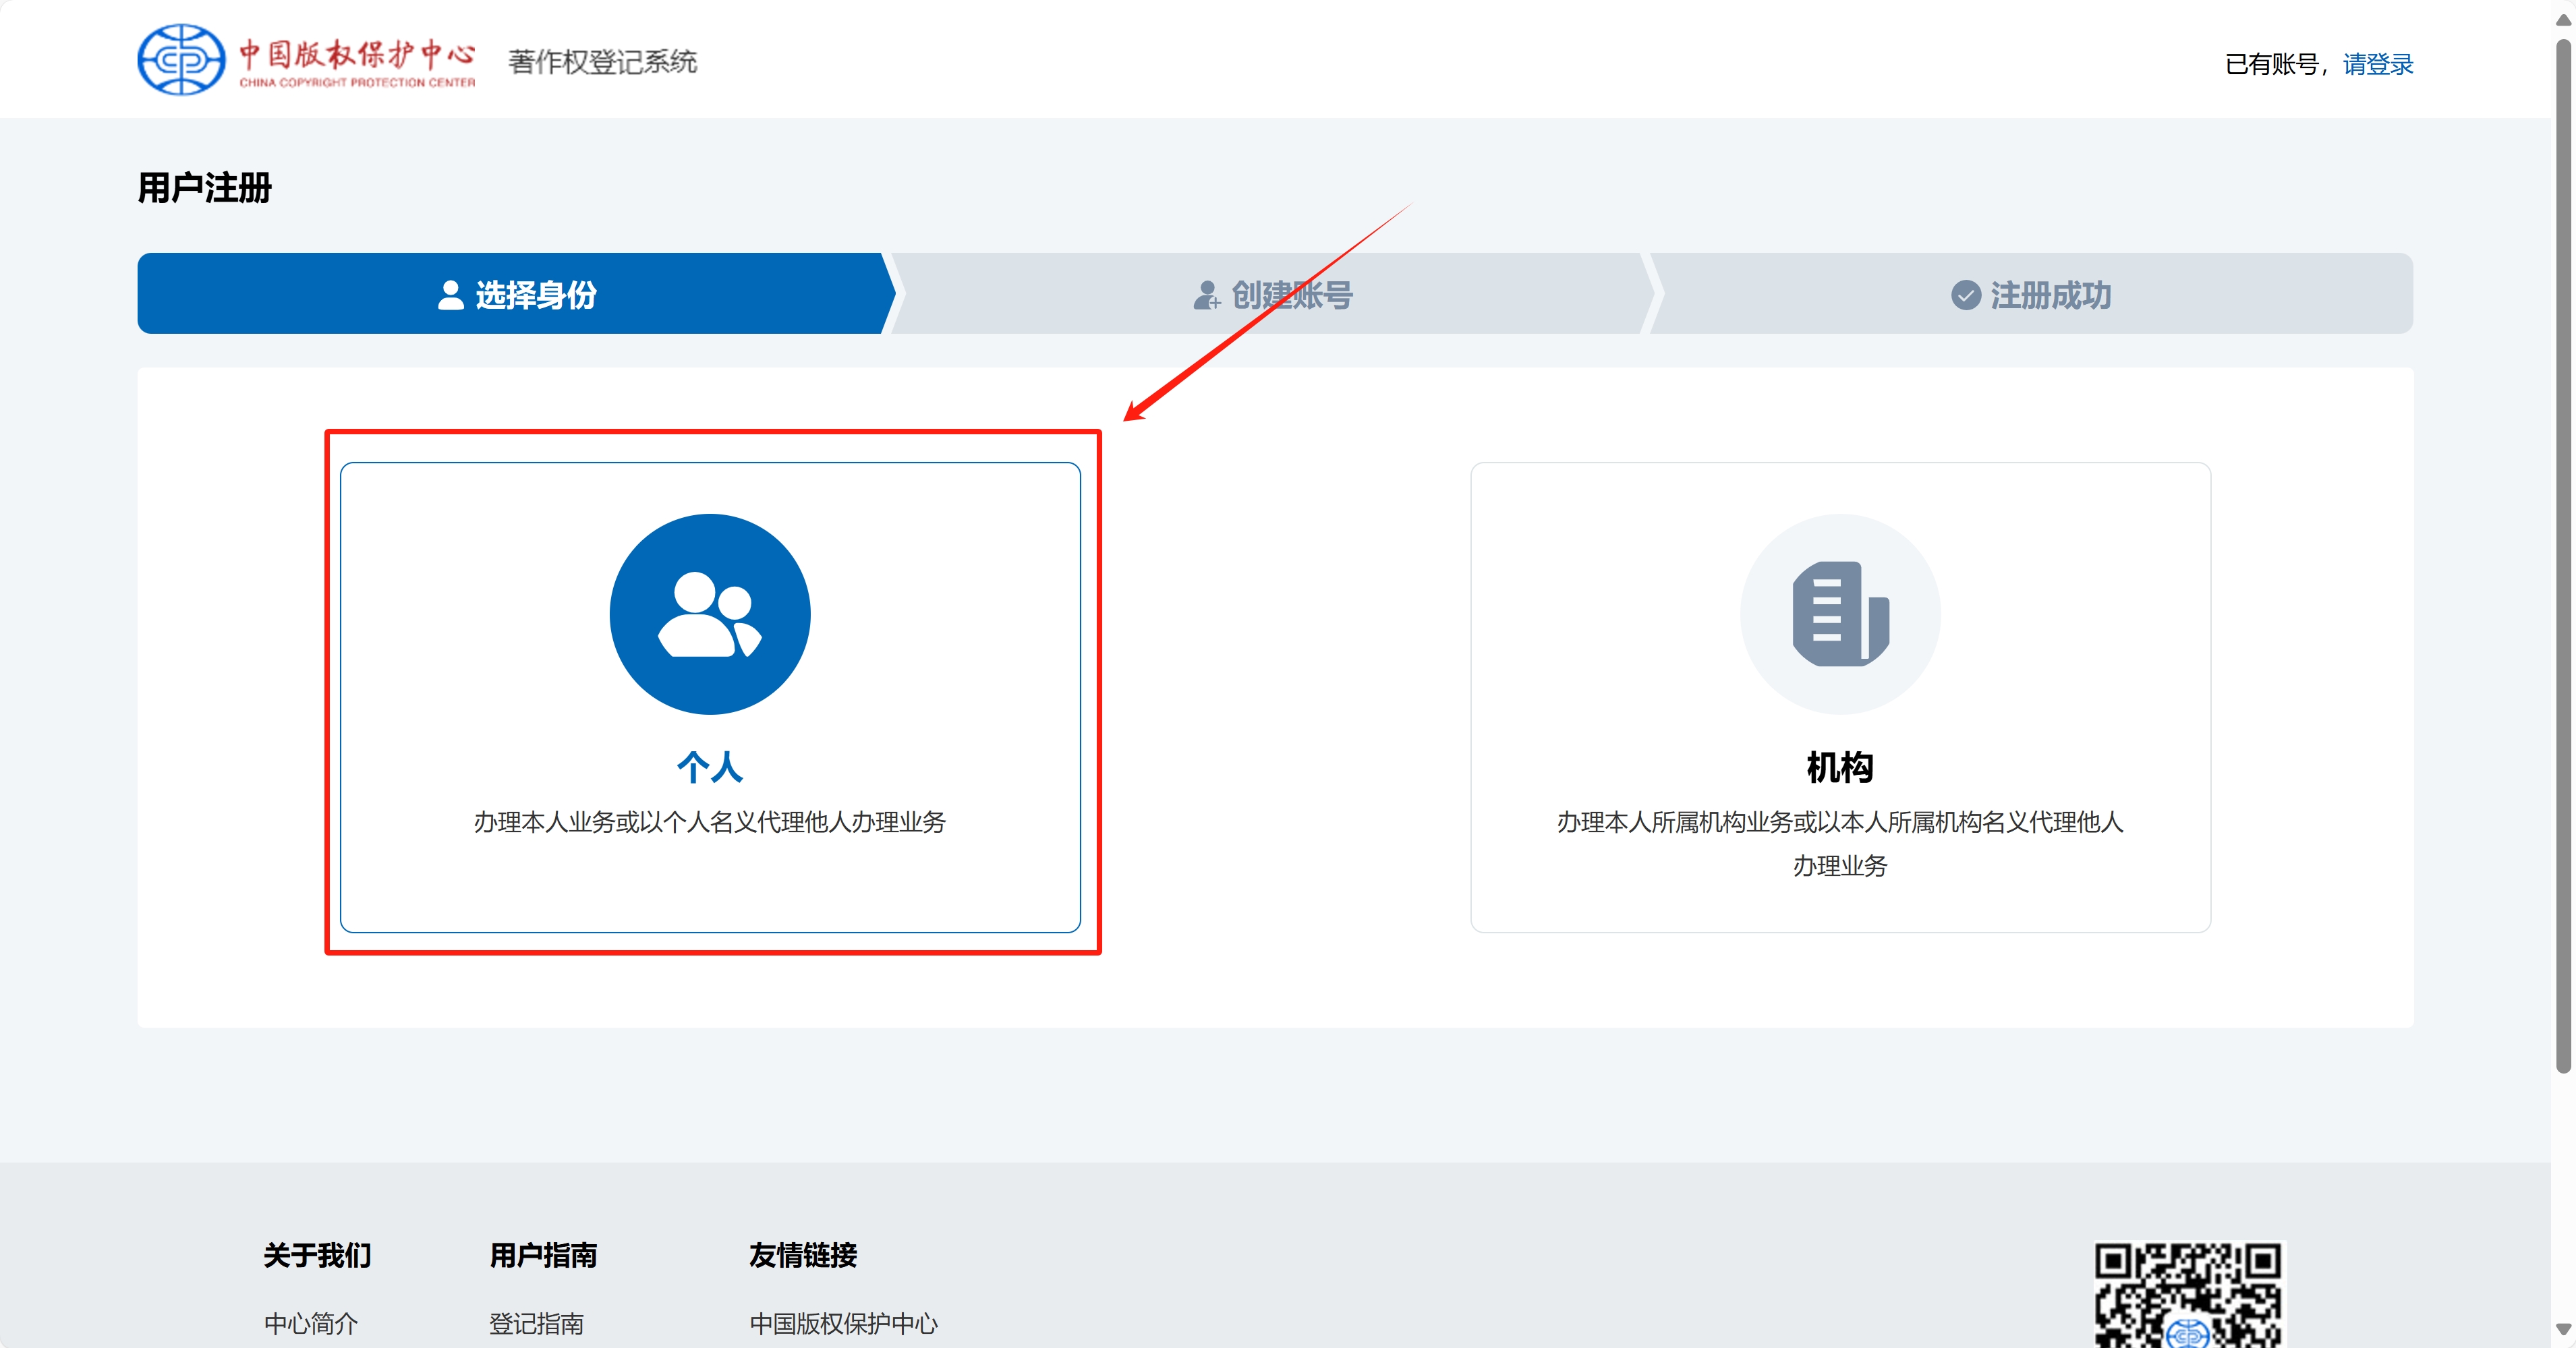Click the 用户指南 footer heading

click(543, 1255)
